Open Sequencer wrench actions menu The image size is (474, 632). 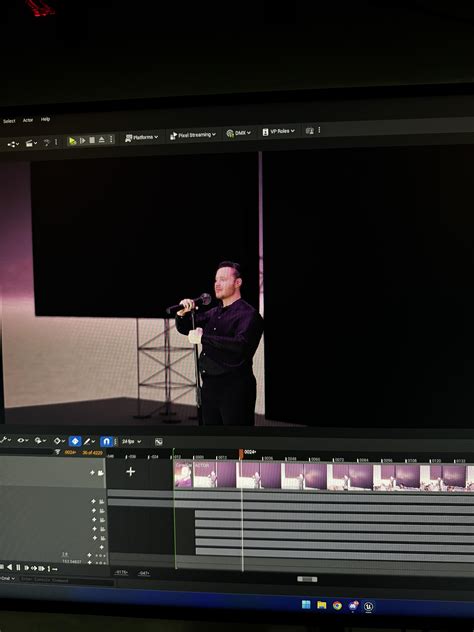click(5, 440)
